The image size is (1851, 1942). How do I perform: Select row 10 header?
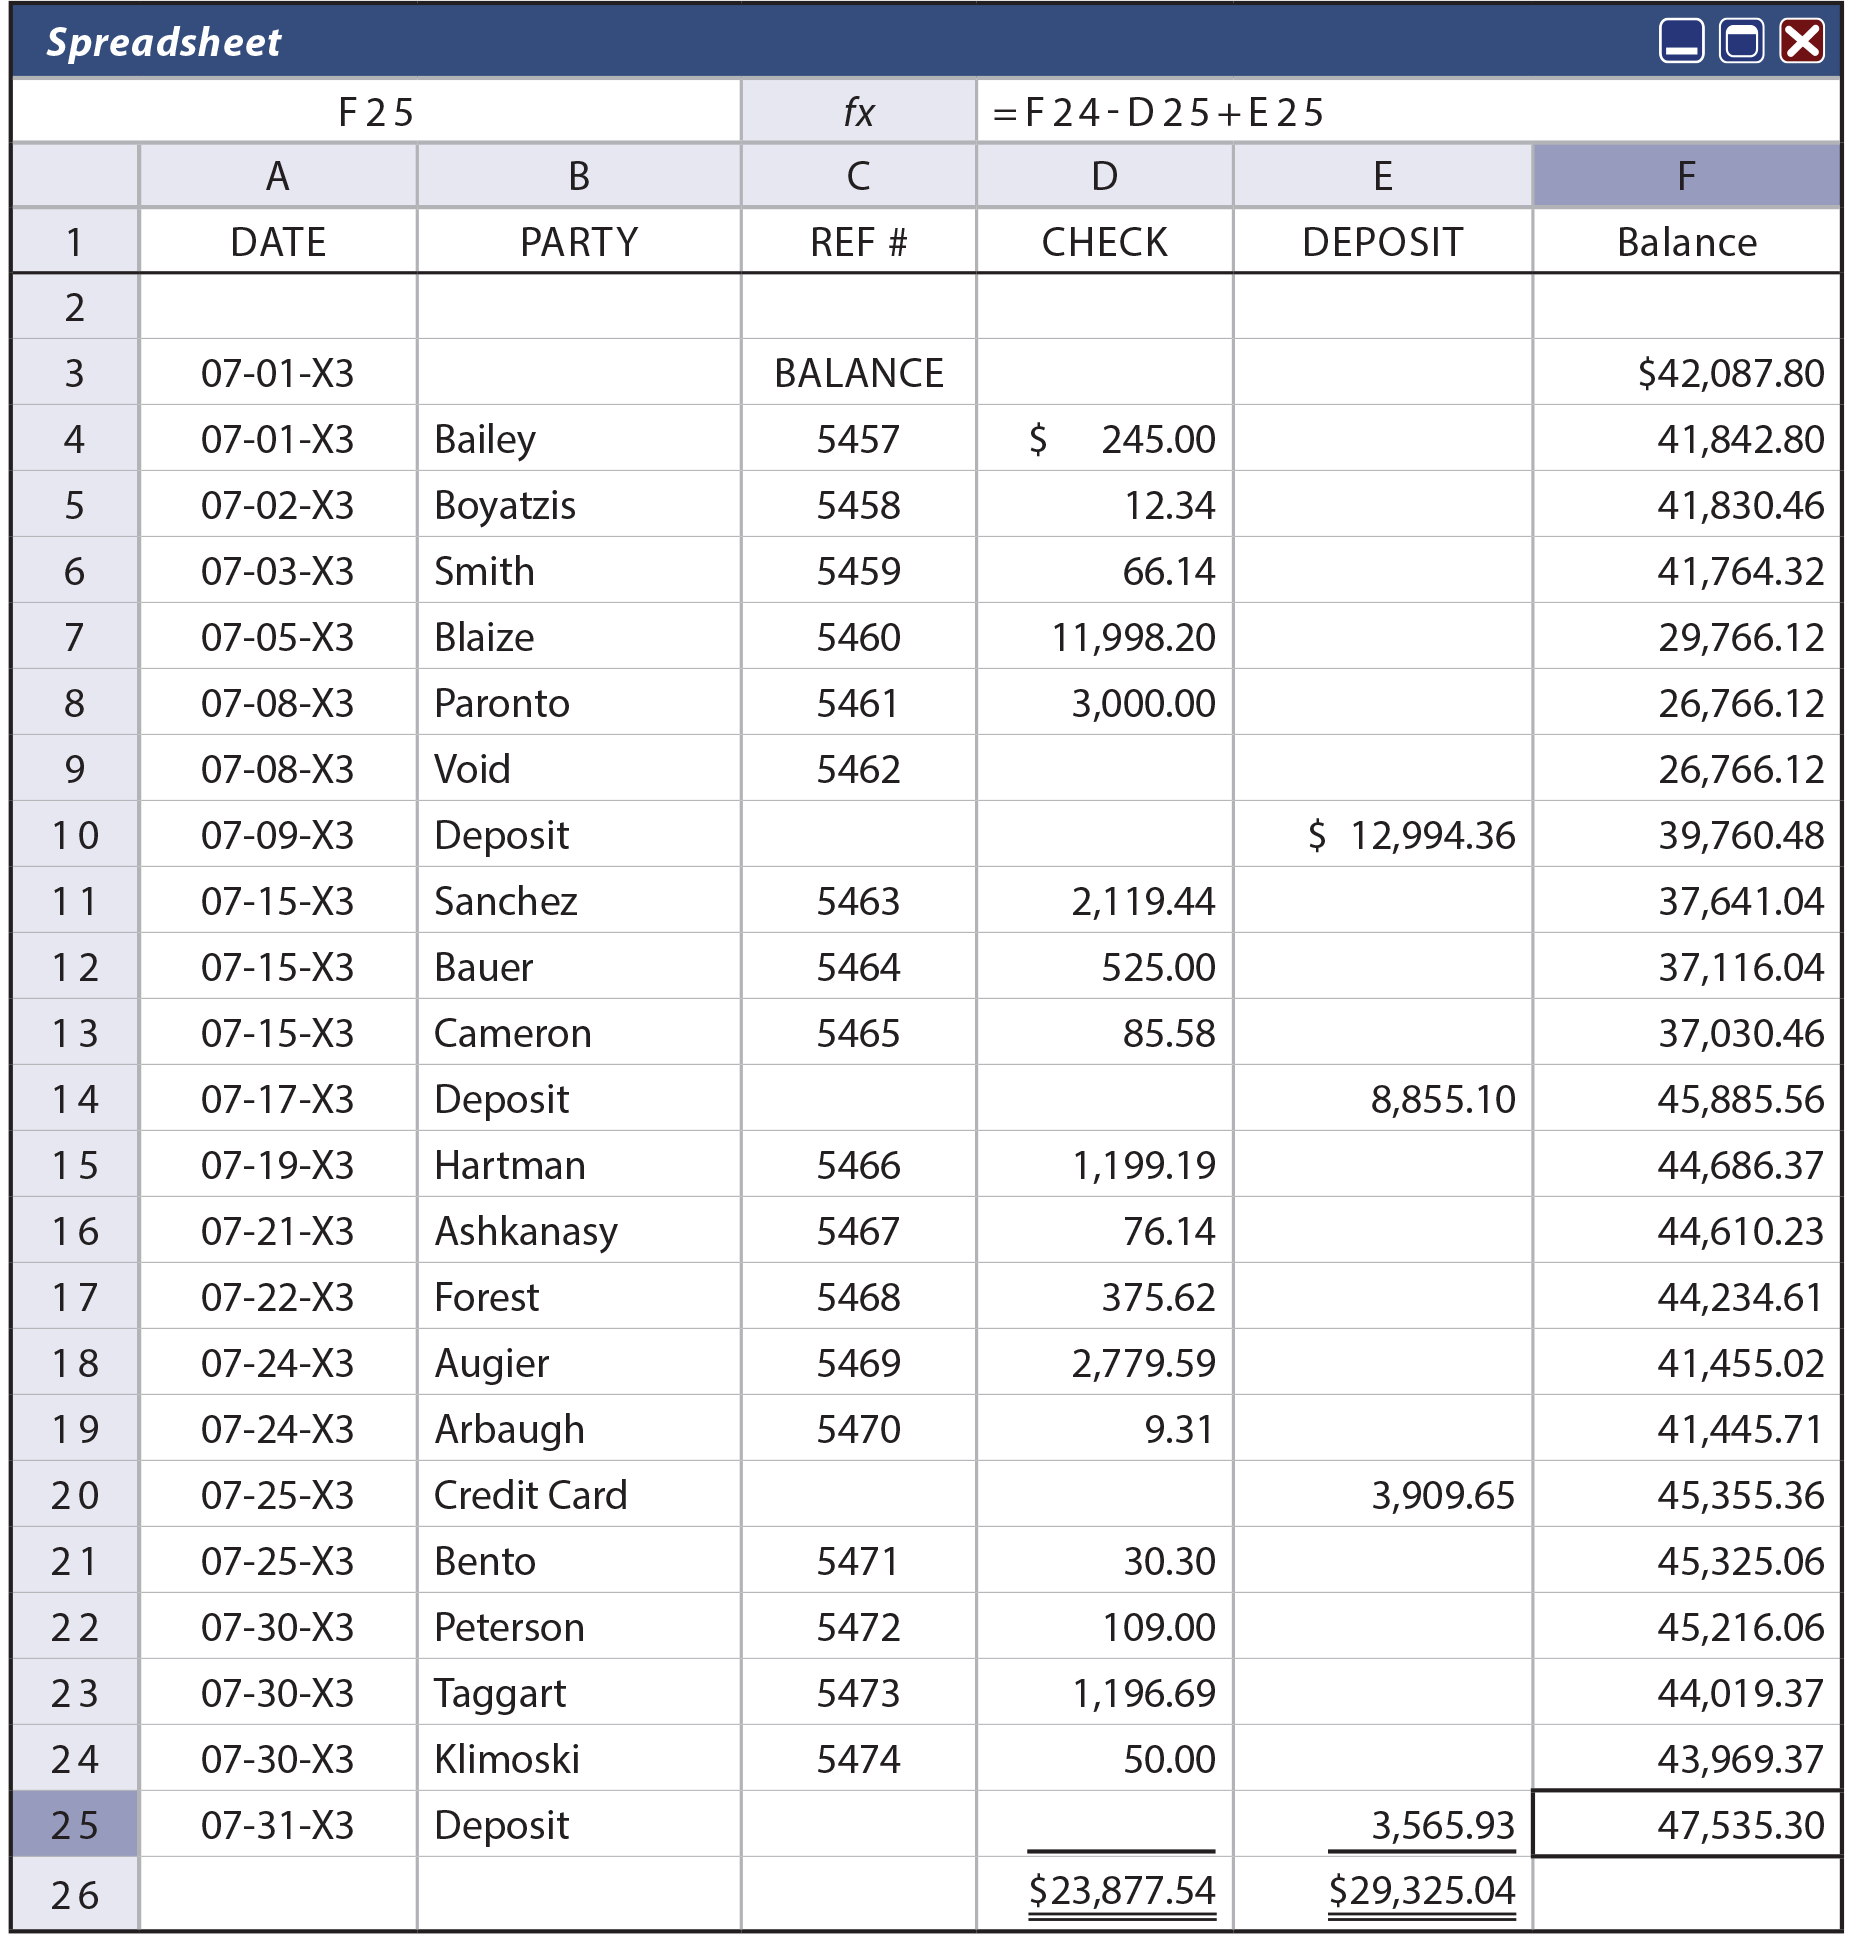coord(75,834)
